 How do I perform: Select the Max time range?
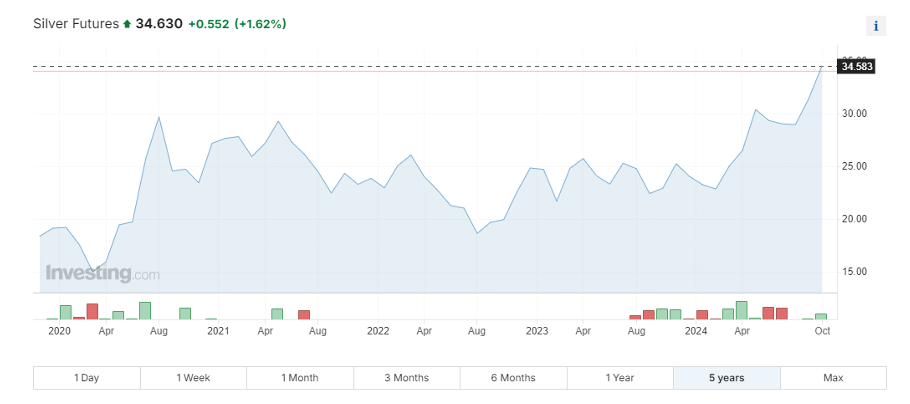(833, 378)
